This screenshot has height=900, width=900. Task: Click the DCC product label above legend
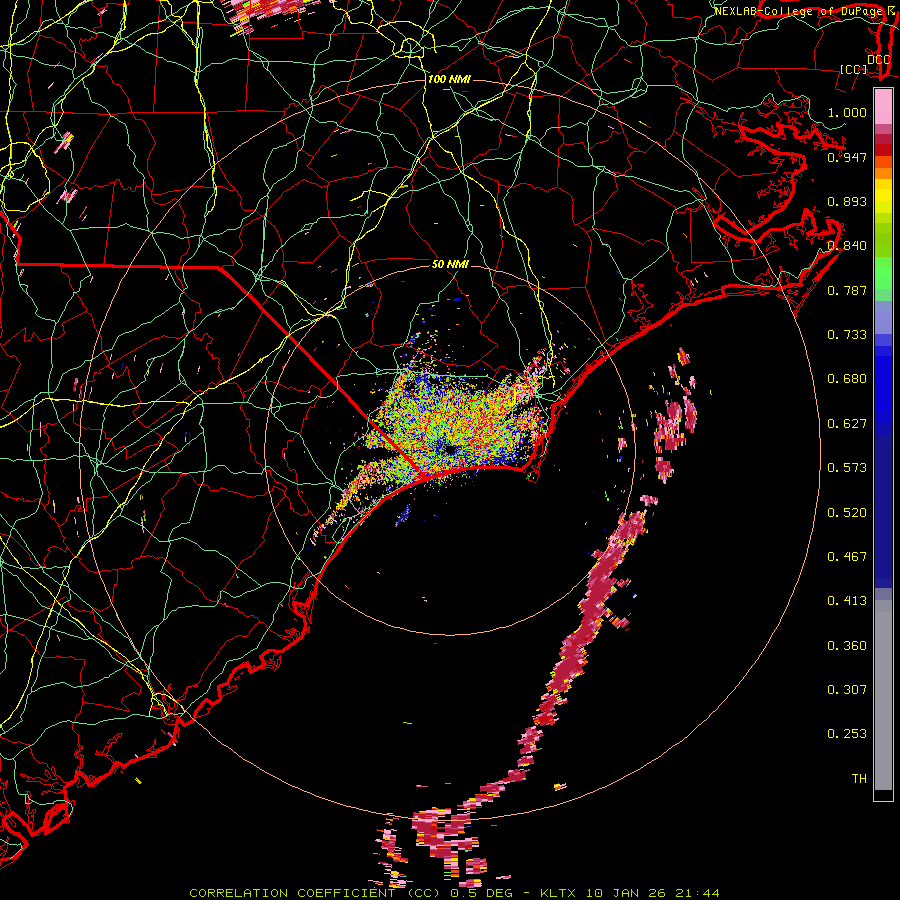878,59
